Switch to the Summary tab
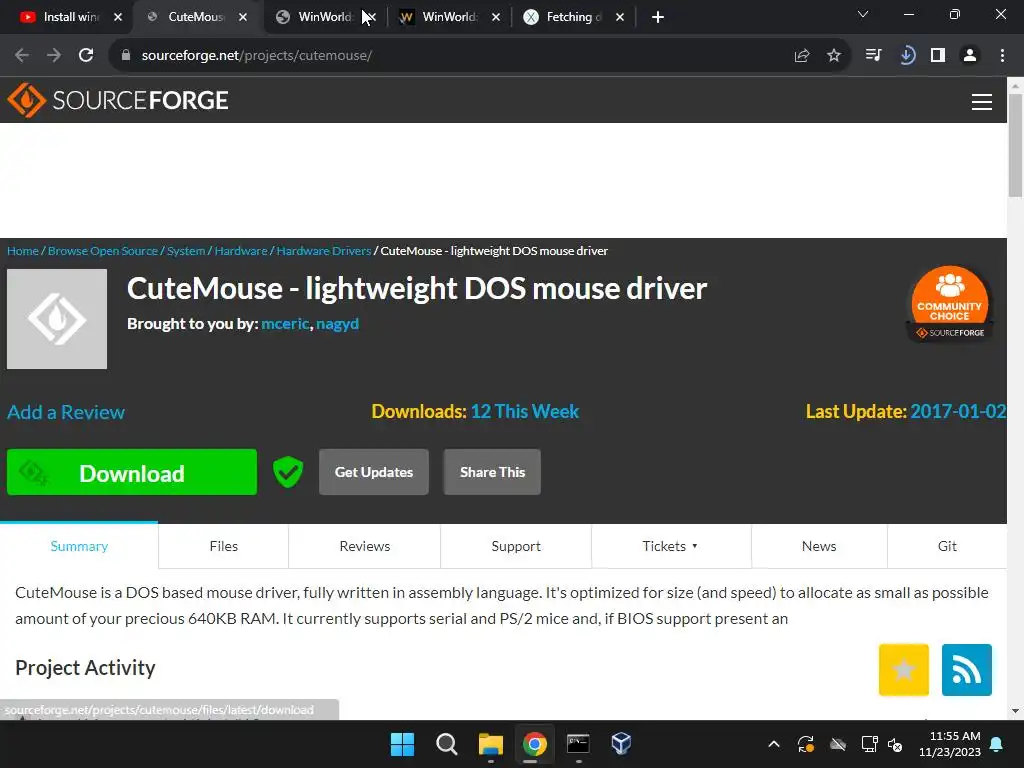 tap(79, 546)
